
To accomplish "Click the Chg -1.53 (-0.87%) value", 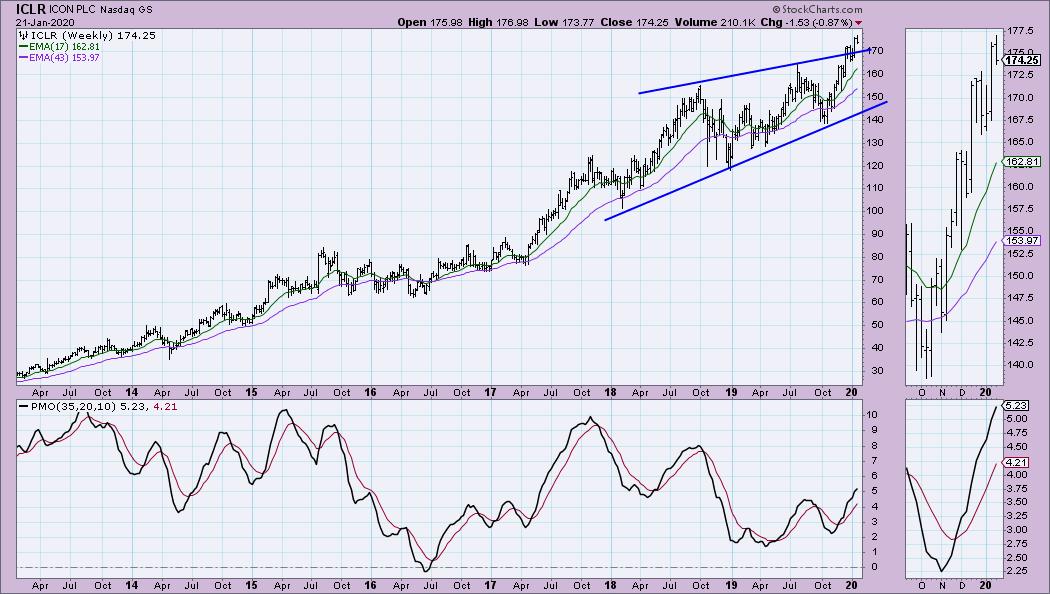I will click(807, 22).
